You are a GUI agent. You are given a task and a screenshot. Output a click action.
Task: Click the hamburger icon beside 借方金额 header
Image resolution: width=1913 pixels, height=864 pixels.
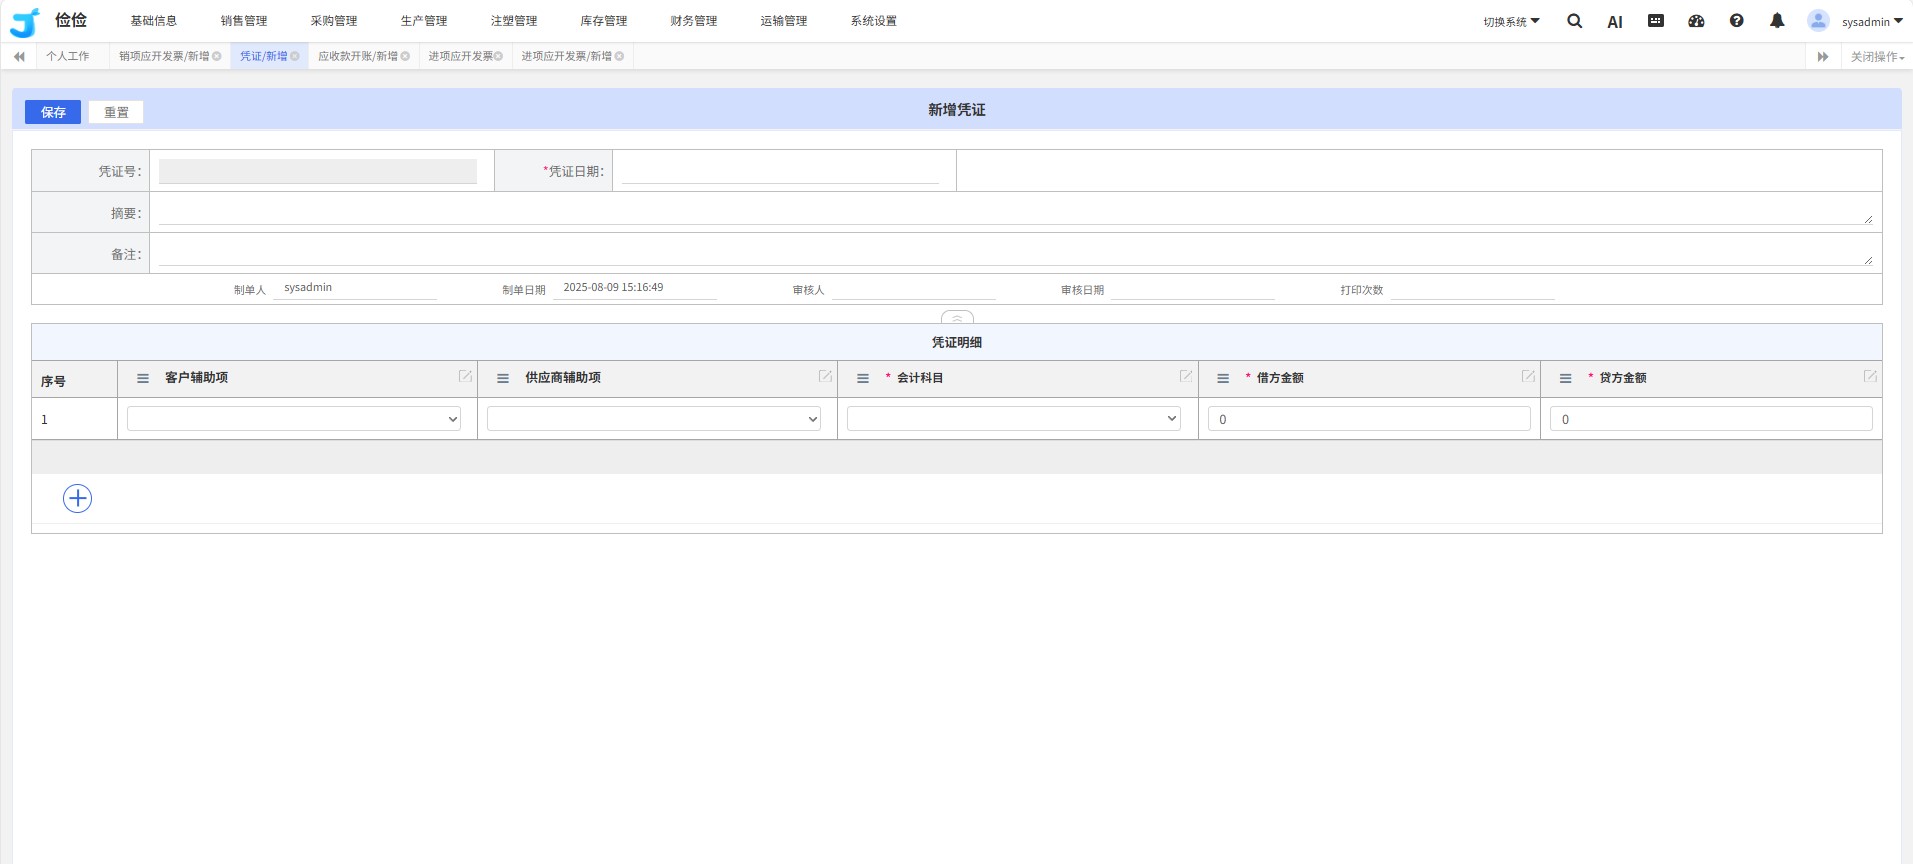[1222, 378]
